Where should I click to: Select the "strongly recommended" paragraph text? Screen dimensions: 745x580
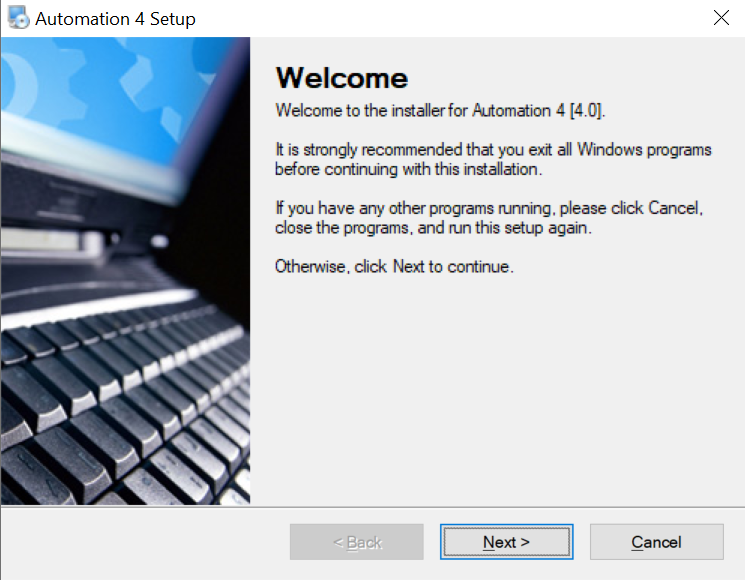493,159
